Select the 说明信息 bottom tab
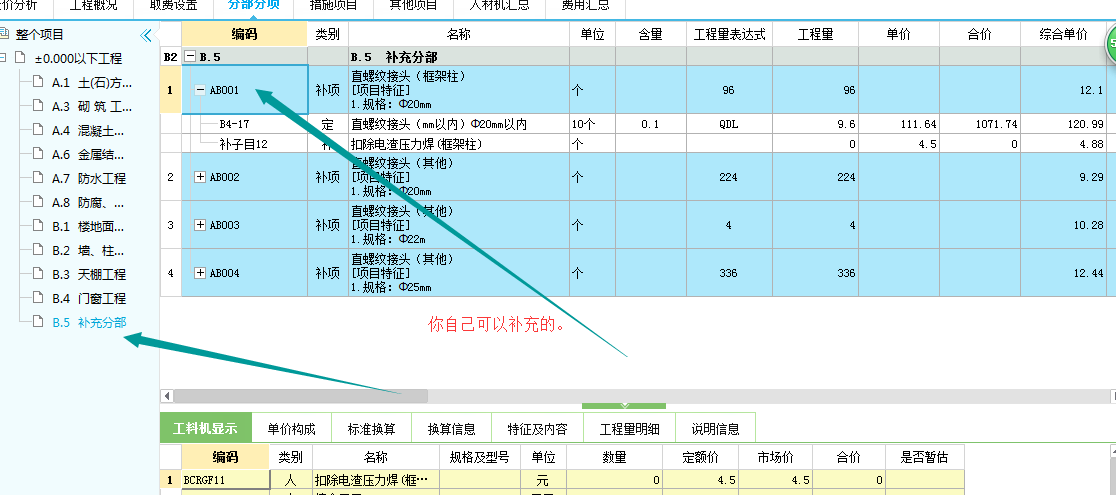Image resolution: width=1116 pixels, height=495 pixels. pyautogui.click(x=715, y=429)
